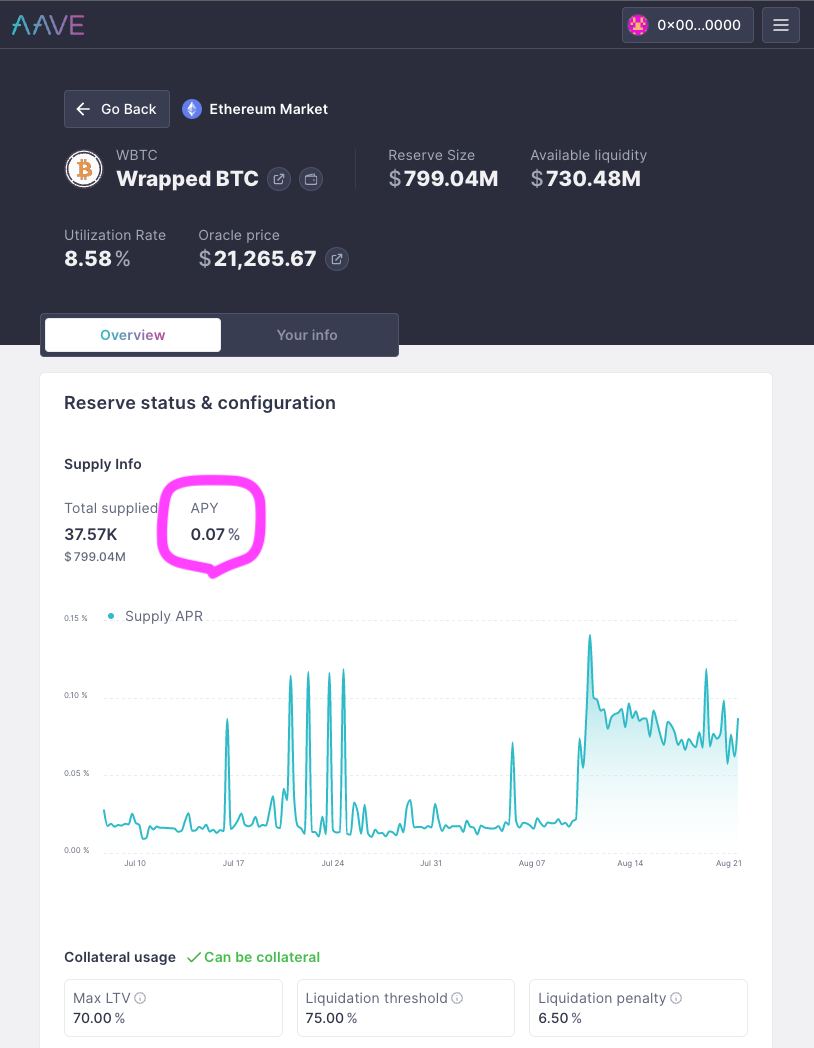
Task: Click the Reserve Size value $799.04M
Action: [x=443, y=178]
